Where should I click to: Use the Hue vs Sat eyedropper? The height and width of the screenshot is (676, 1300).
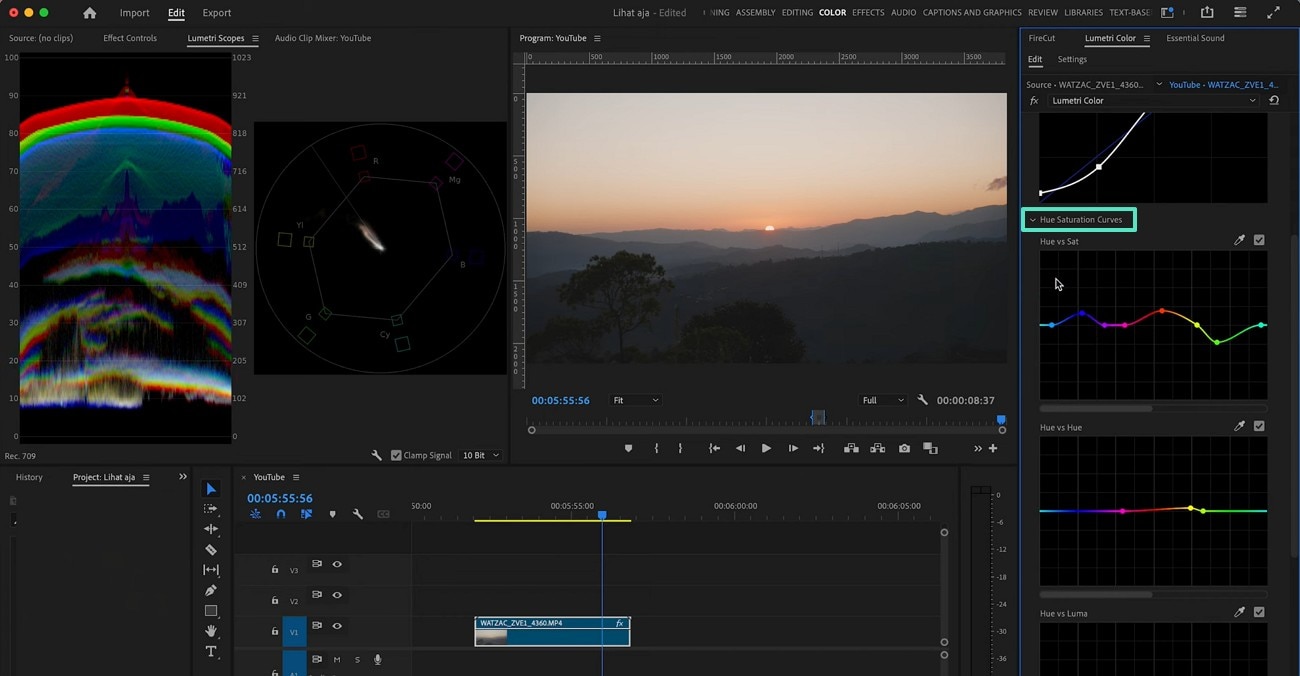pyautogui.click(x=1239, y=240)
